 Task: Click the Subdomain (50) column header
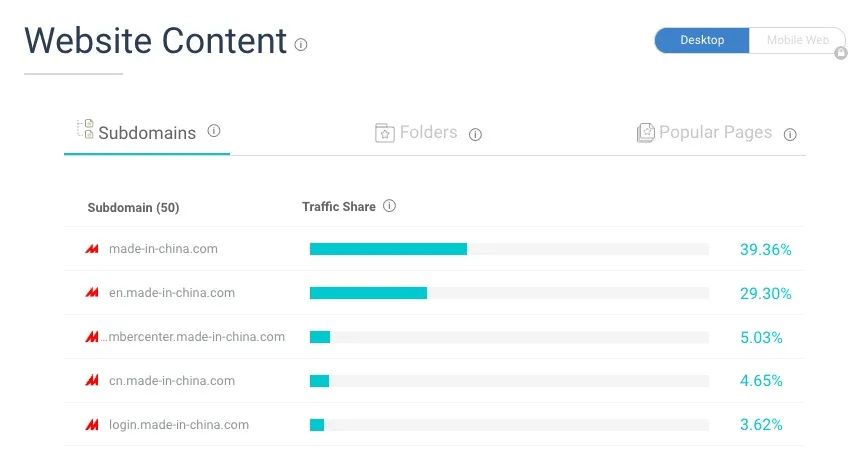133,208
